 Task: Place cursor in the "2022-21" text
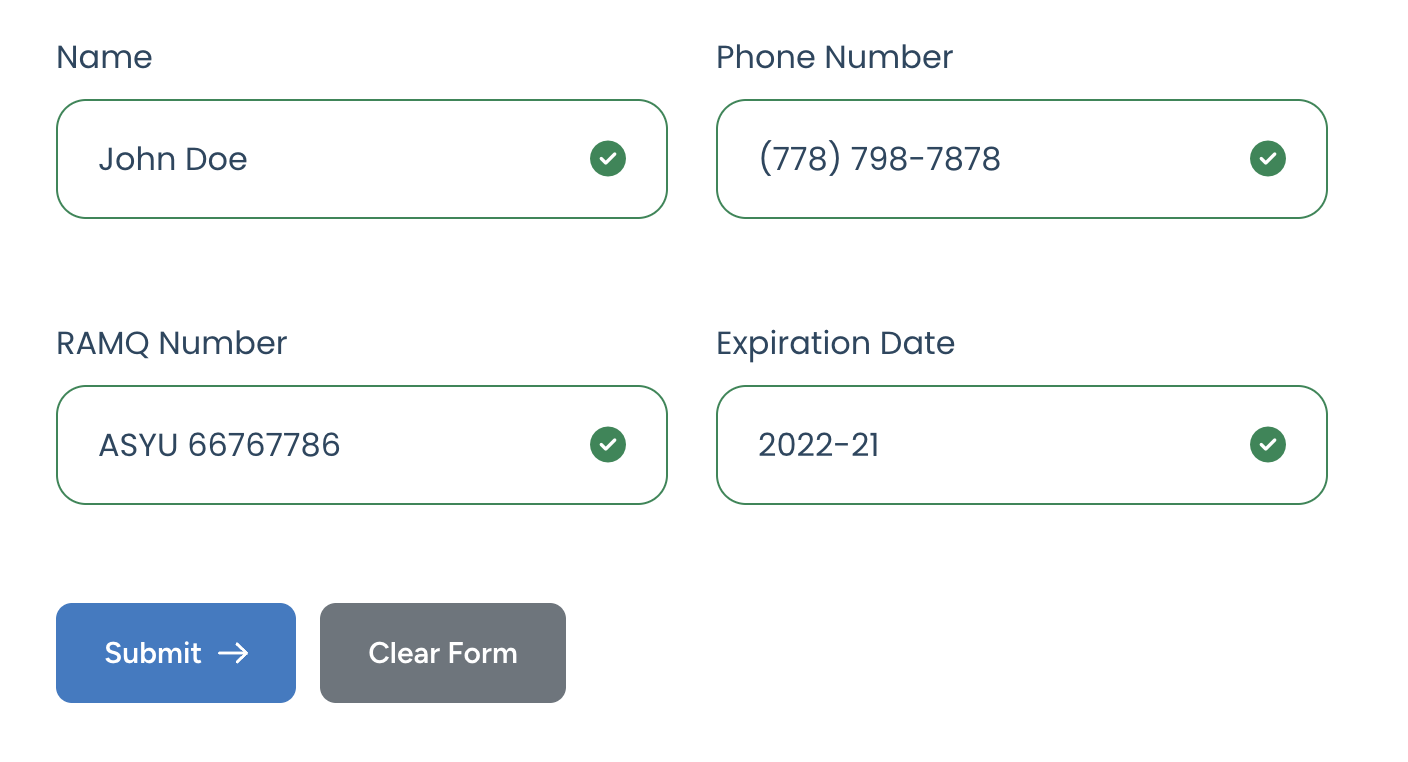[x=818, y=445]
